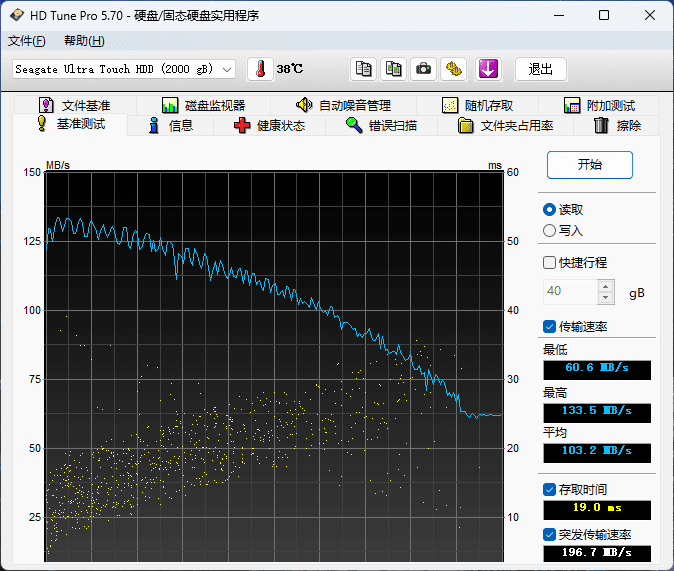
Task: Click the copy text to clipboard icon
Action: (x=364, y=69)
